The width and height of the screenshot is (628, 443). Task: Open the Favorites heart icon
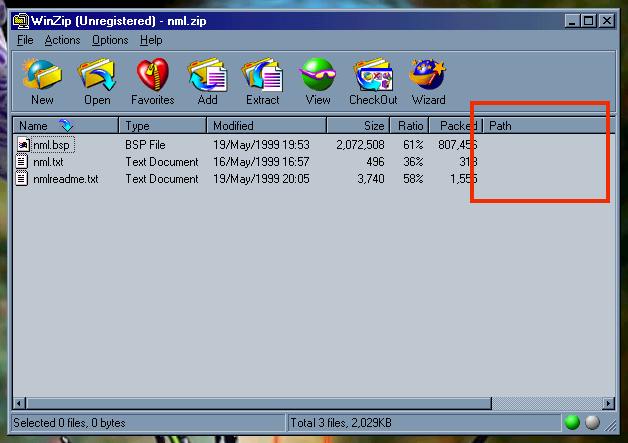[x=153, y=75]
